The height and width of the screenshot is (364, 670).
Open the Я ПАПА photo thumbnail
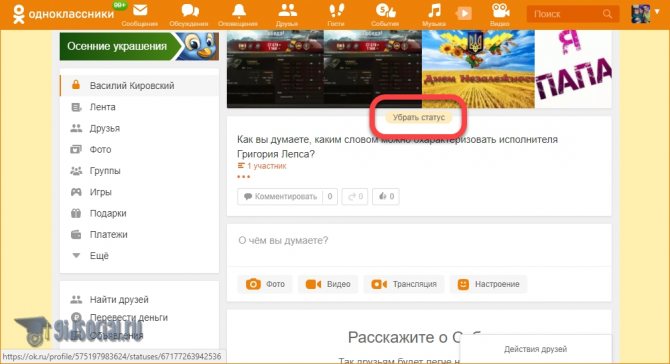(x=573, y=68)
